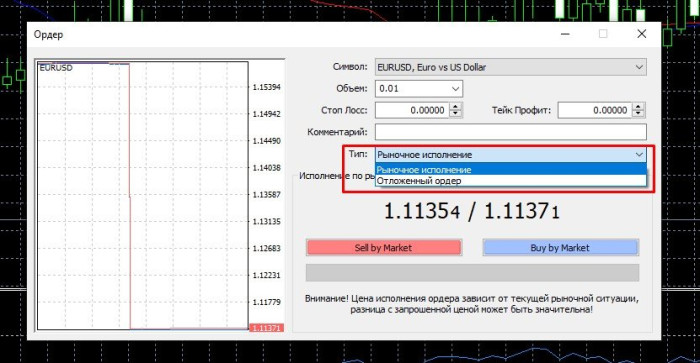Decrease Стоп Лосс with the down arrow

[x=455, y=114]
